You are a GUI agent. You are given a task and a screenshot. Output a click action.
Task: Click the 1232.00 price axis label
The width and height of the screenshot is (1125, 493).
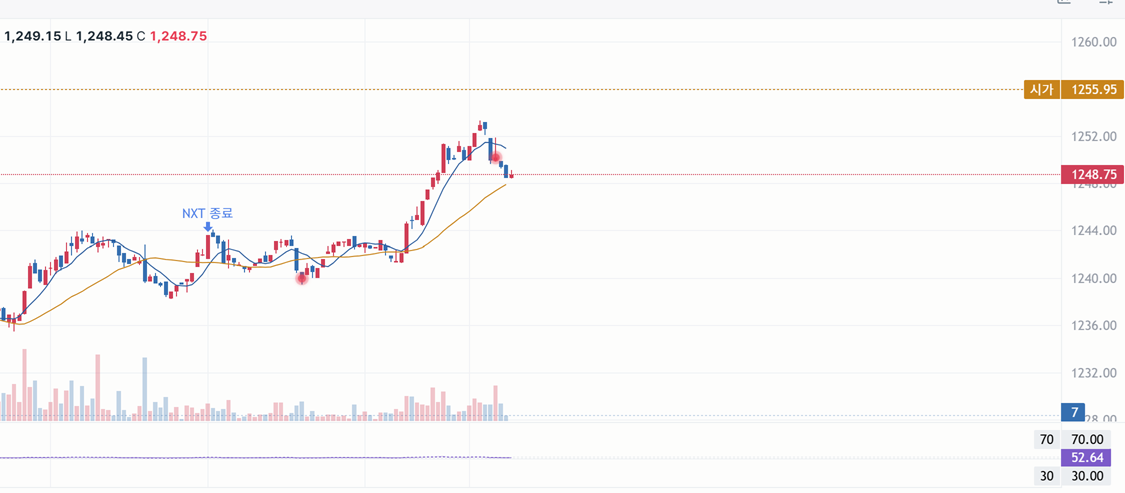[1094, 373]
